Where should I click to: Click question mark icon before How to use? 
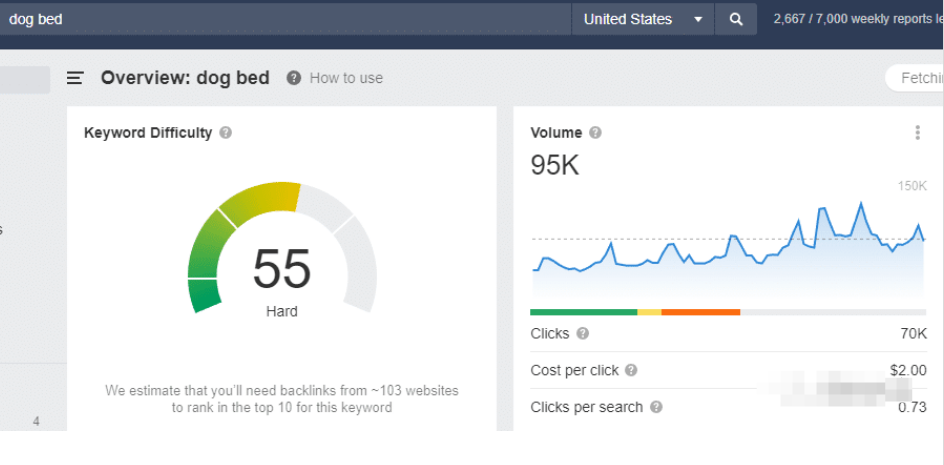[x=294, y=78]
